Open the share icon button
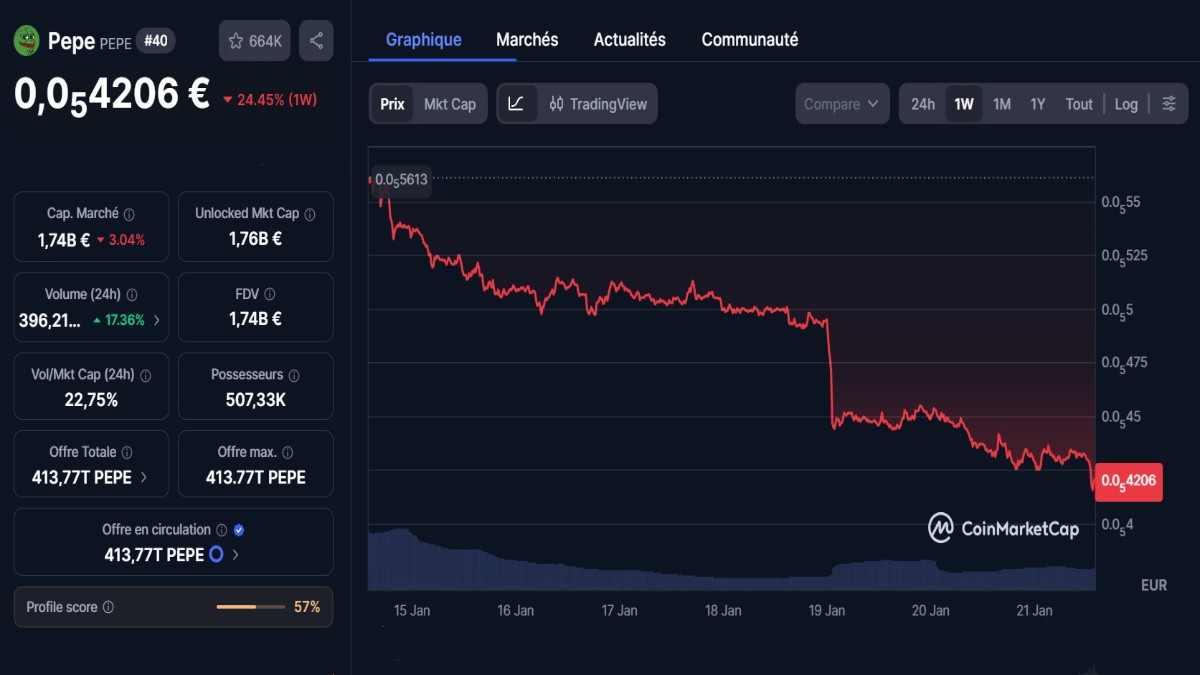The width and height of the screenshot is (1200, 675). point(316,41)
